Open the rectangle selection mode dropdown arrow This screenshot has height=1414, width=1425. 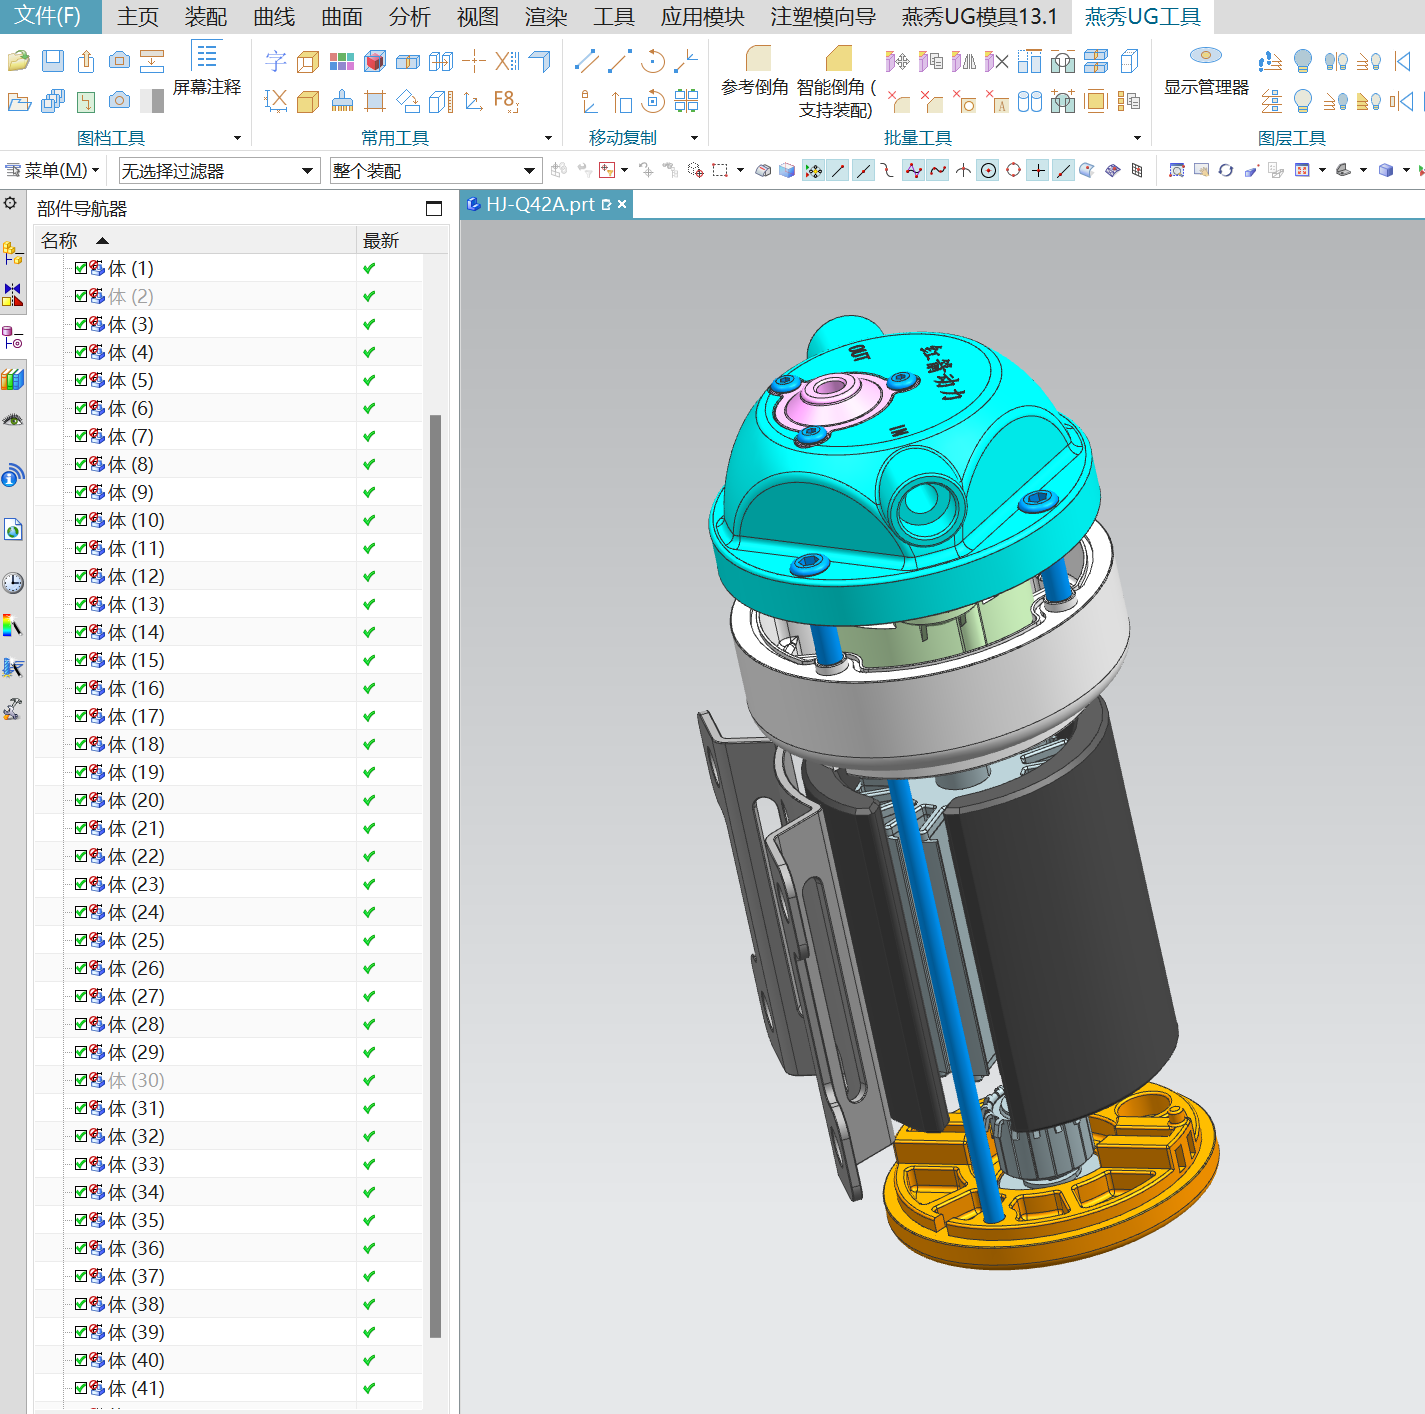(740, 171)
